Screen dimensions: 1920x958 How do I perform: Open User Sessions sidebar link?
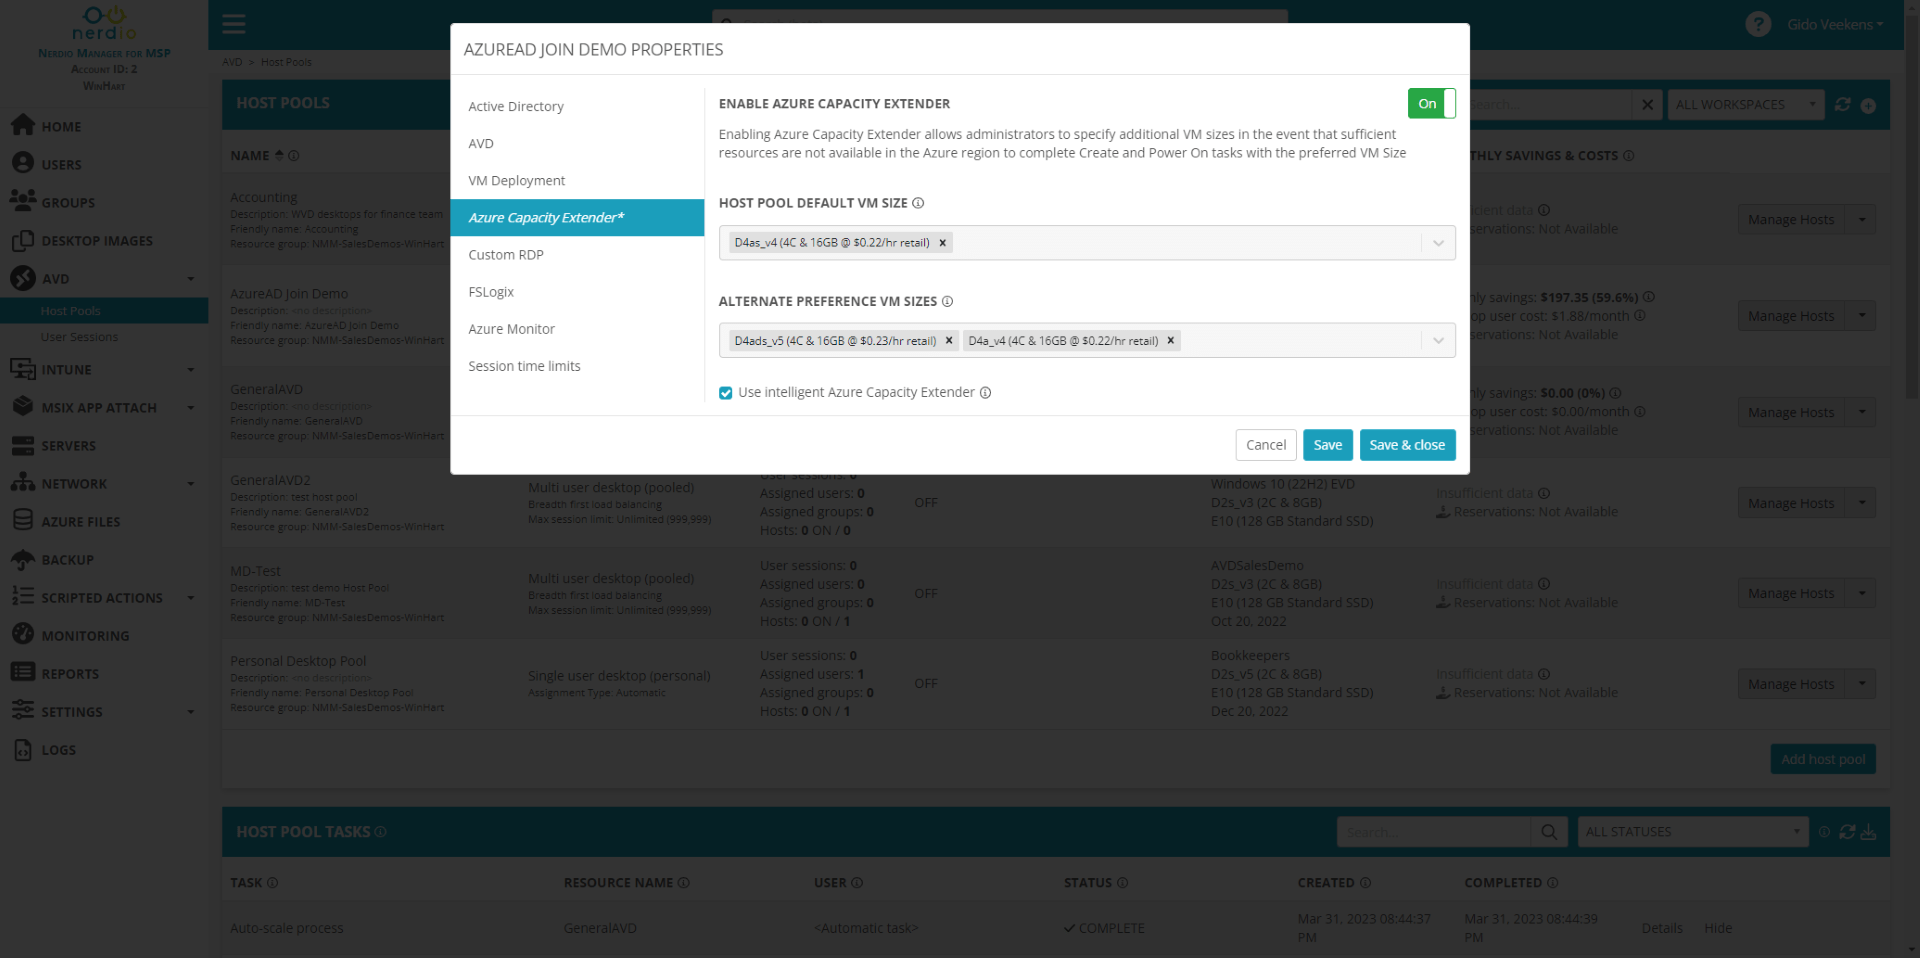click(x=79, y=337)
